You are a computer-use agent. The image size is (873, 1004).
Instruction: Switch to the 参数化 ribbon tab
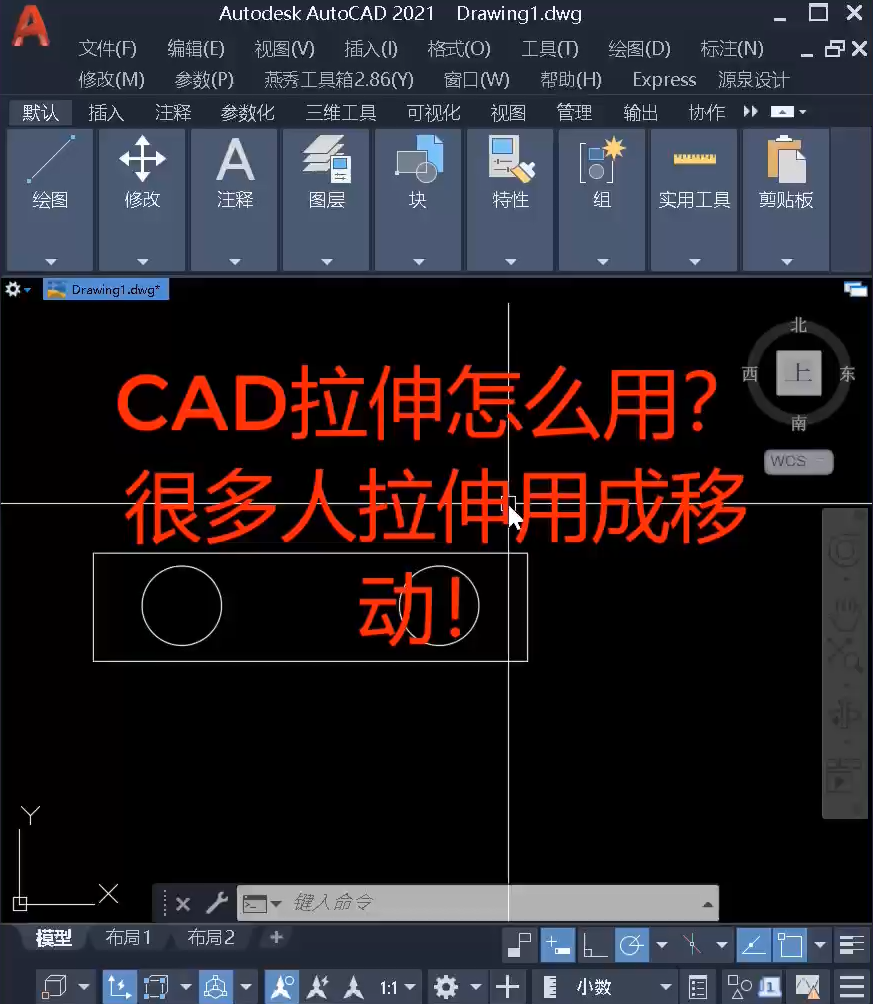tap(247, 113)
